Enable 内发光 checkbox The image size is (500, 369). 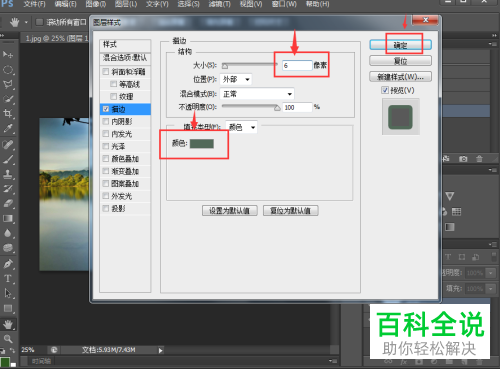coord(106,134)
